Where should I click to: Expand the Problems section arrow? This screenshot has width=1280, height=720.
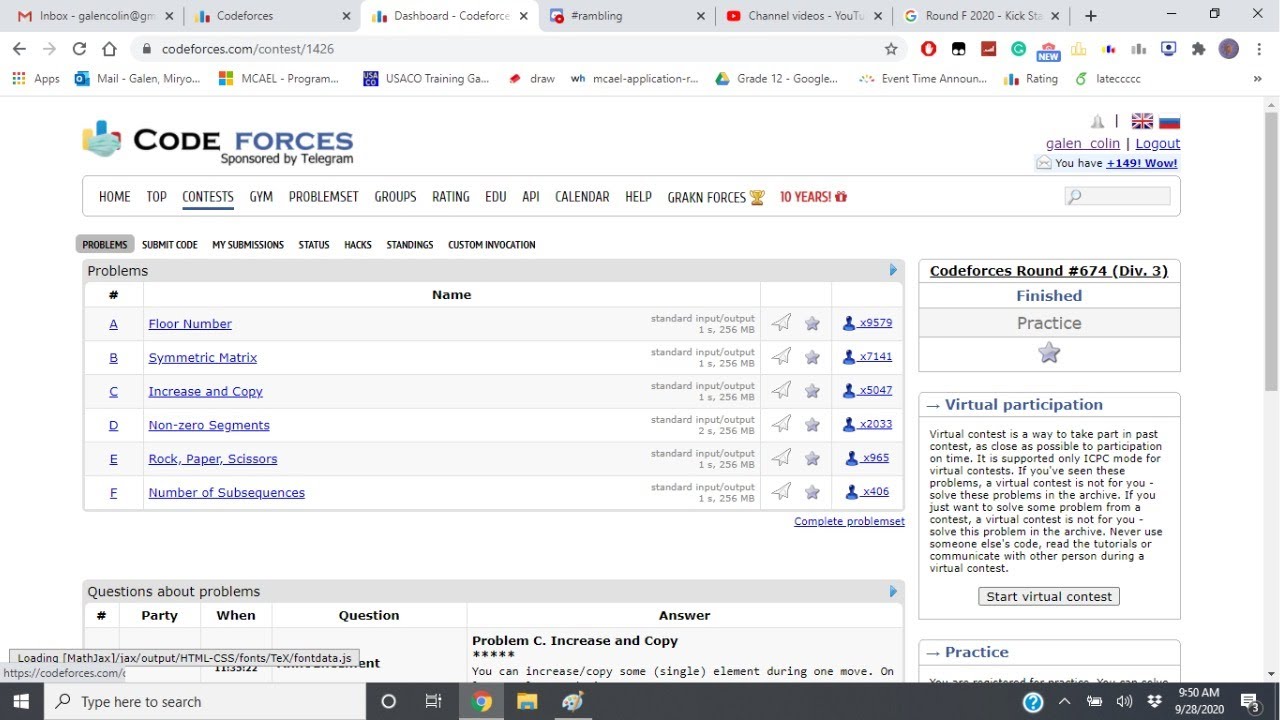click(x=893, y=270)
